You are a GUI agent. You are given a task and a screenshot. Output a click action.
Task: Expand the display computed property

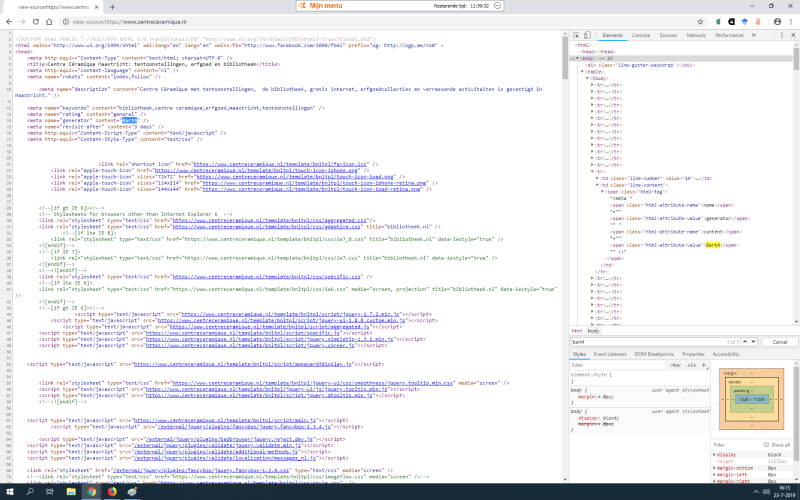click(x=716, y=454)
